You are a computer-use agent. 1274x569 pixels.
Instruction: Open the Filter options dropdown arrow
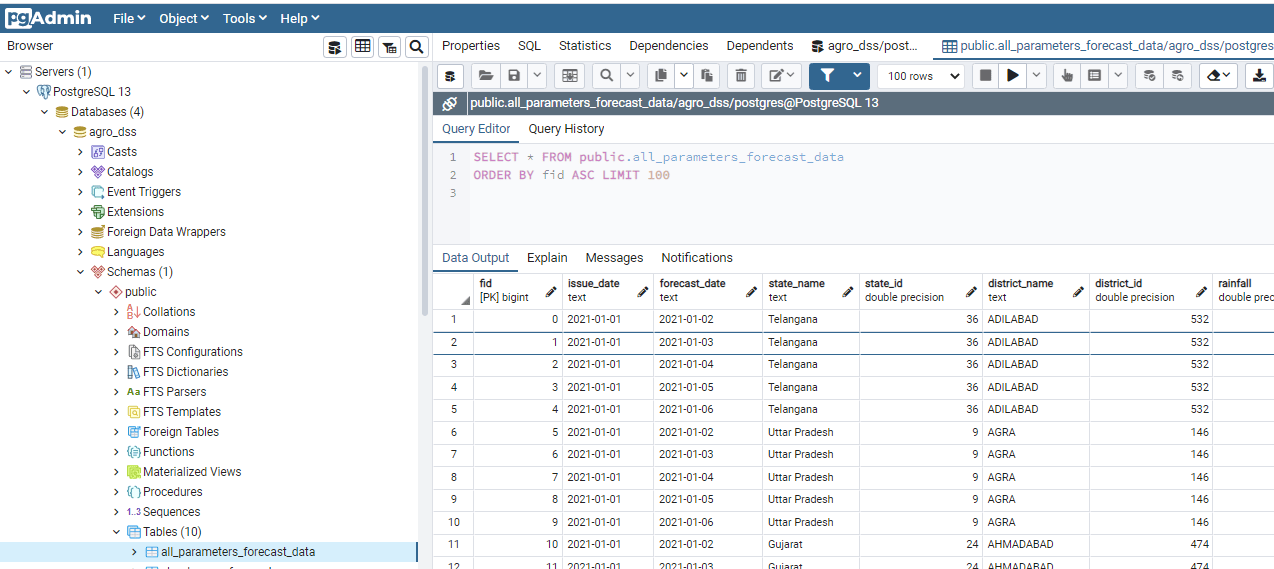tap(857, 75)
